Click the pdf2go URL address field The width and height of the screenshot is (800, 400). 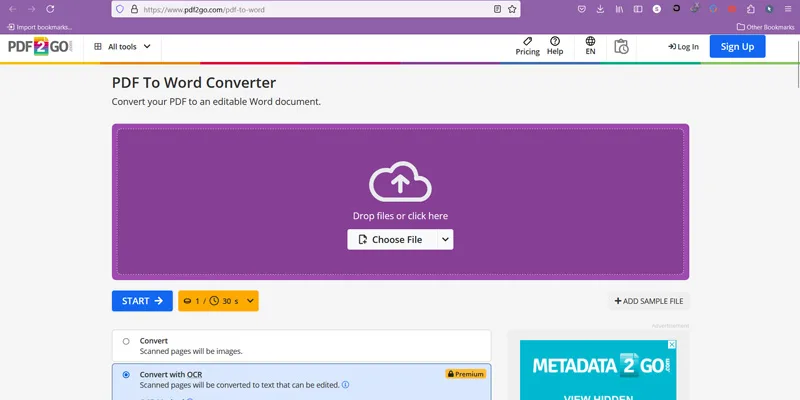[316, 9]
